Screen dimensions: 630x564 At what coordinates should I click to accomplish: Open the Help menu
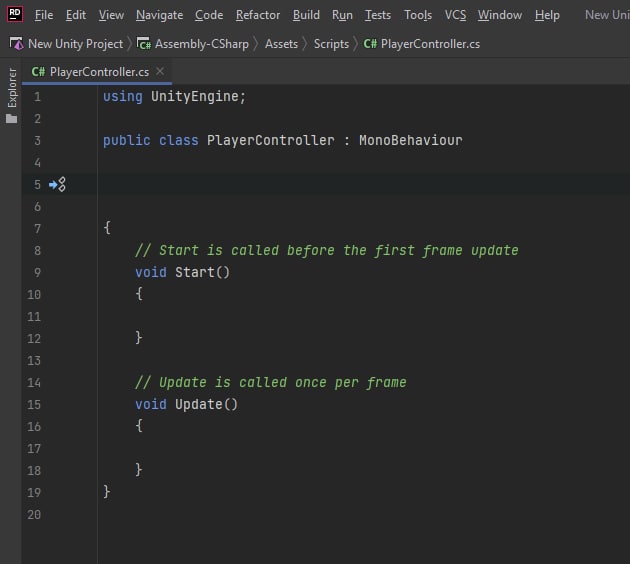[x=547, y=15]
